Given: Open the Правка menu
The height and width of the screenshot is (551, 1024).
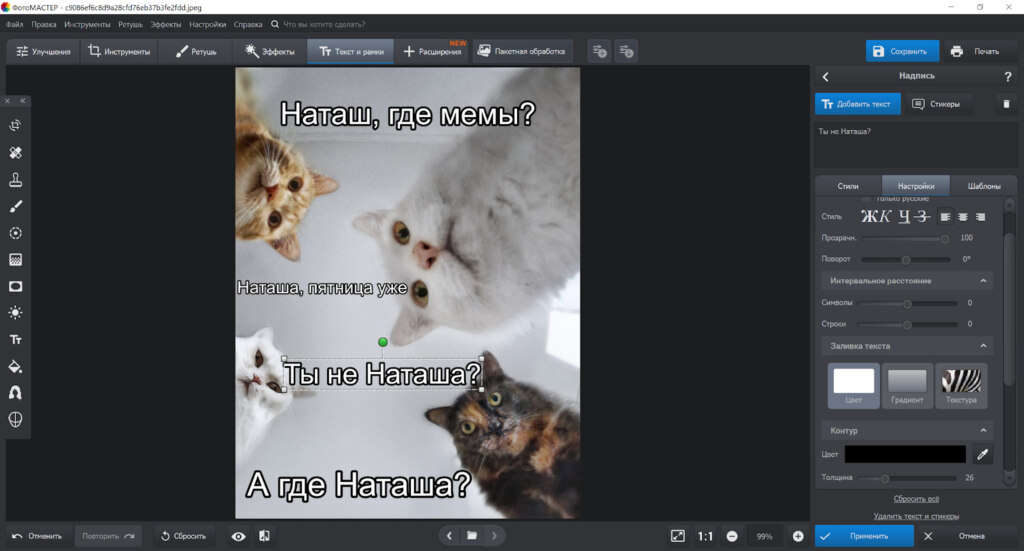Looking at the screenshot, I should coord(44,25).
